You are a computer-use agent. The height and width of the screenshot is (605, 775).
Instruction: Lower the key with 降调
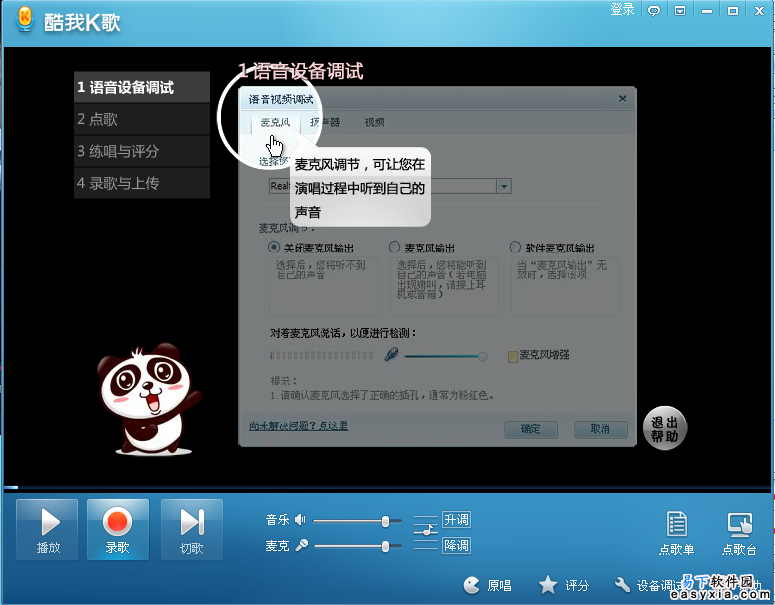point(456,546)
